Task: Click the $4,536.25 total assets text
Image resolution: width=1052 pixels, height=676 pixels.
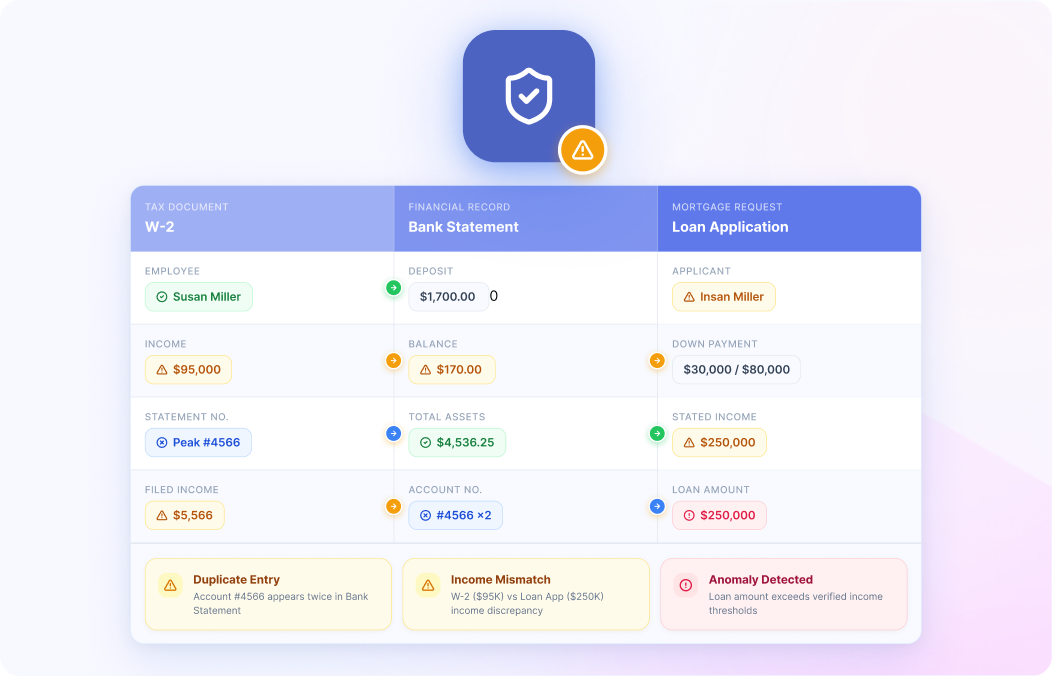Action: tap(465, 443)
